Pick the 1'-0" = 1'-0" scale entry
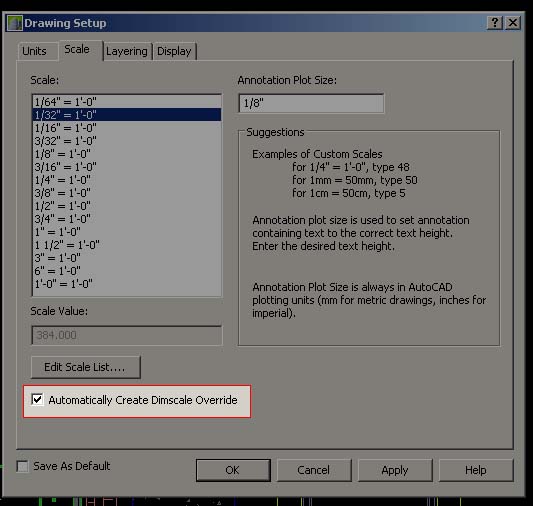The image size is (533, 506). point(127,284)
